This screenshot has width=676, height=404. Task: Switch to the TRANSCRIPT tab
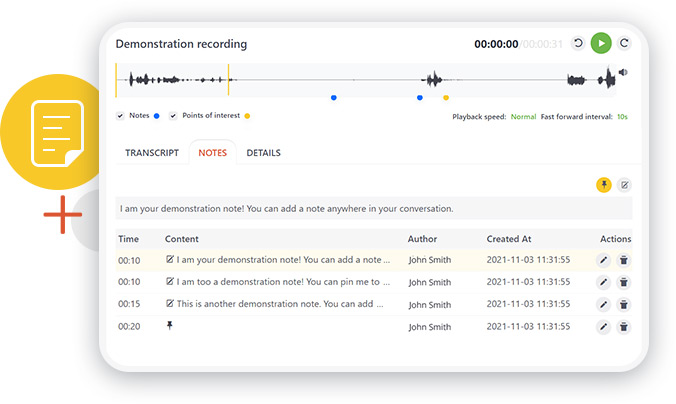pyautogui.click(x=152, y=153)
